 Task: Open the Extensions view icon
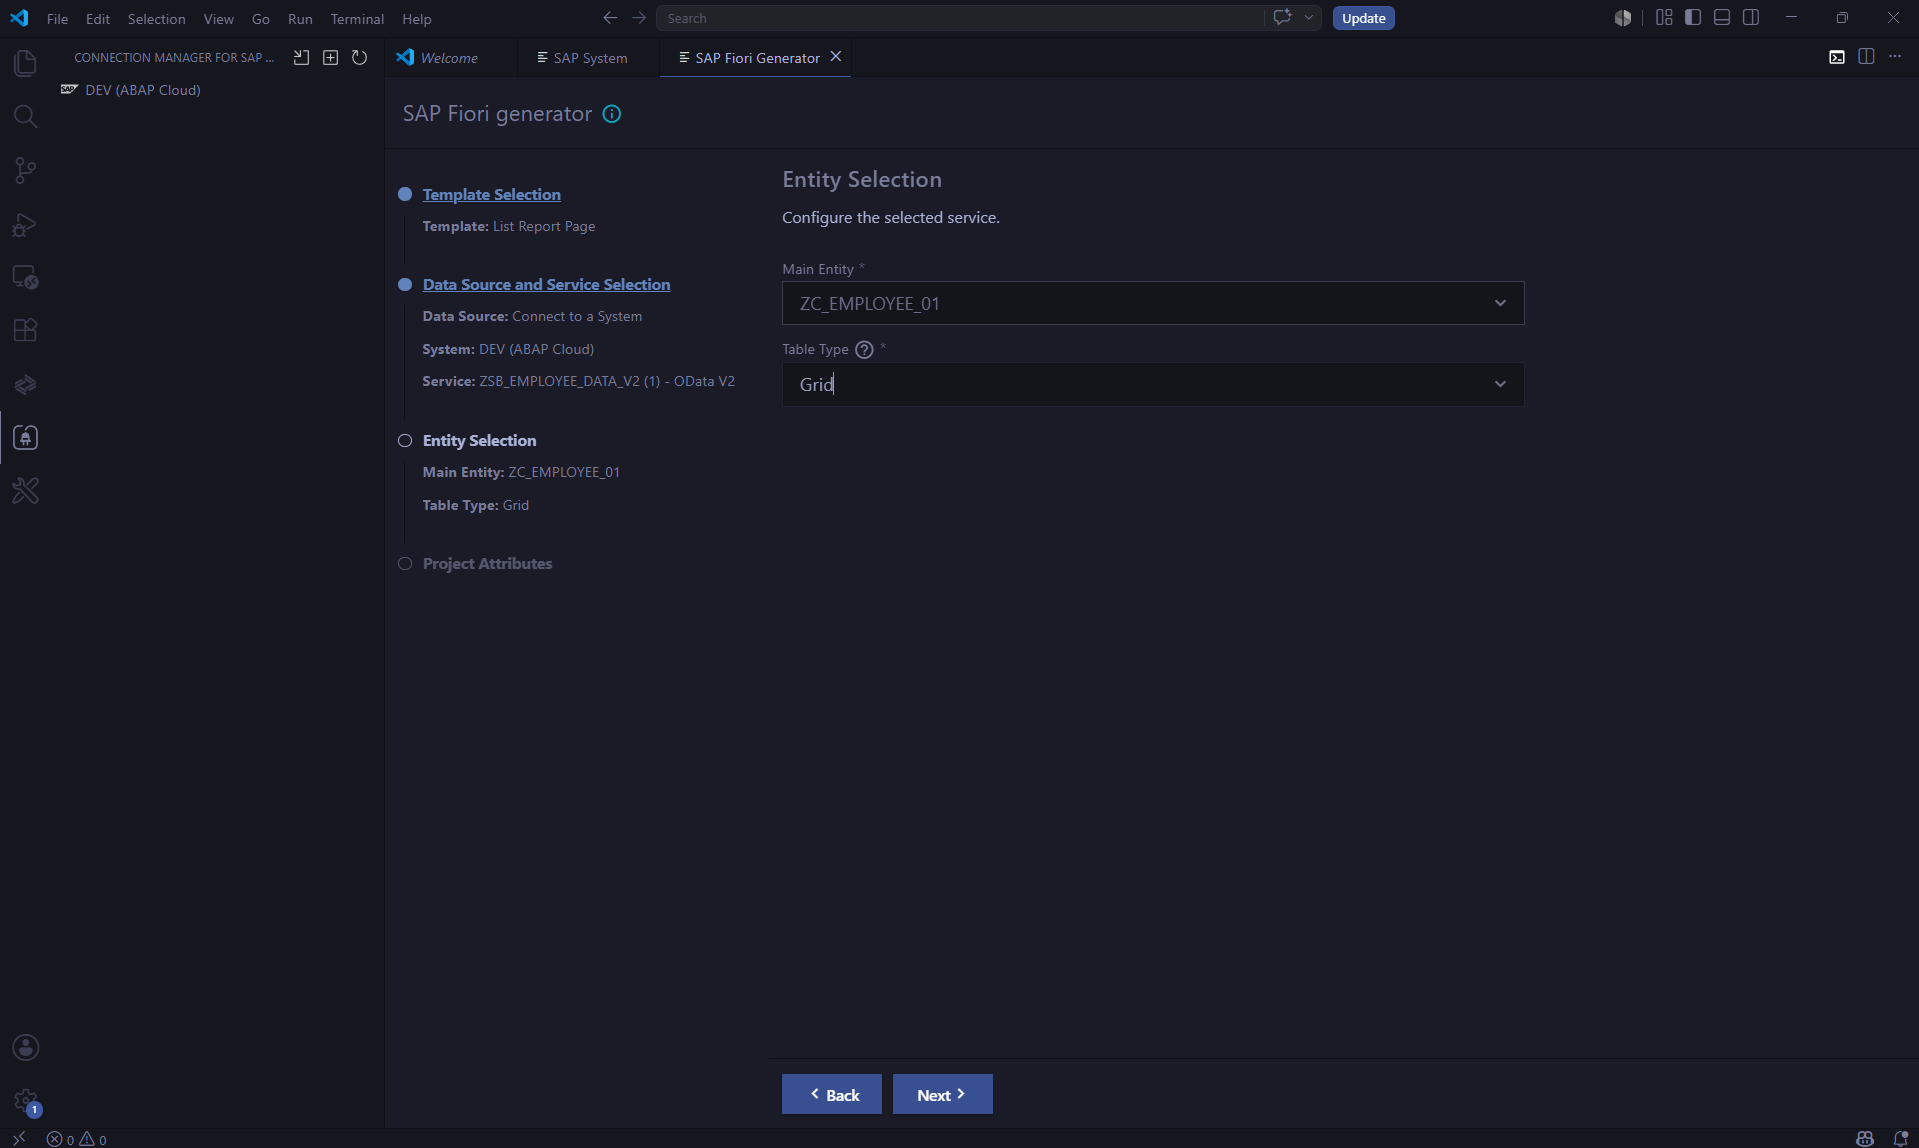pyautogui.click(x=25, y=330)
